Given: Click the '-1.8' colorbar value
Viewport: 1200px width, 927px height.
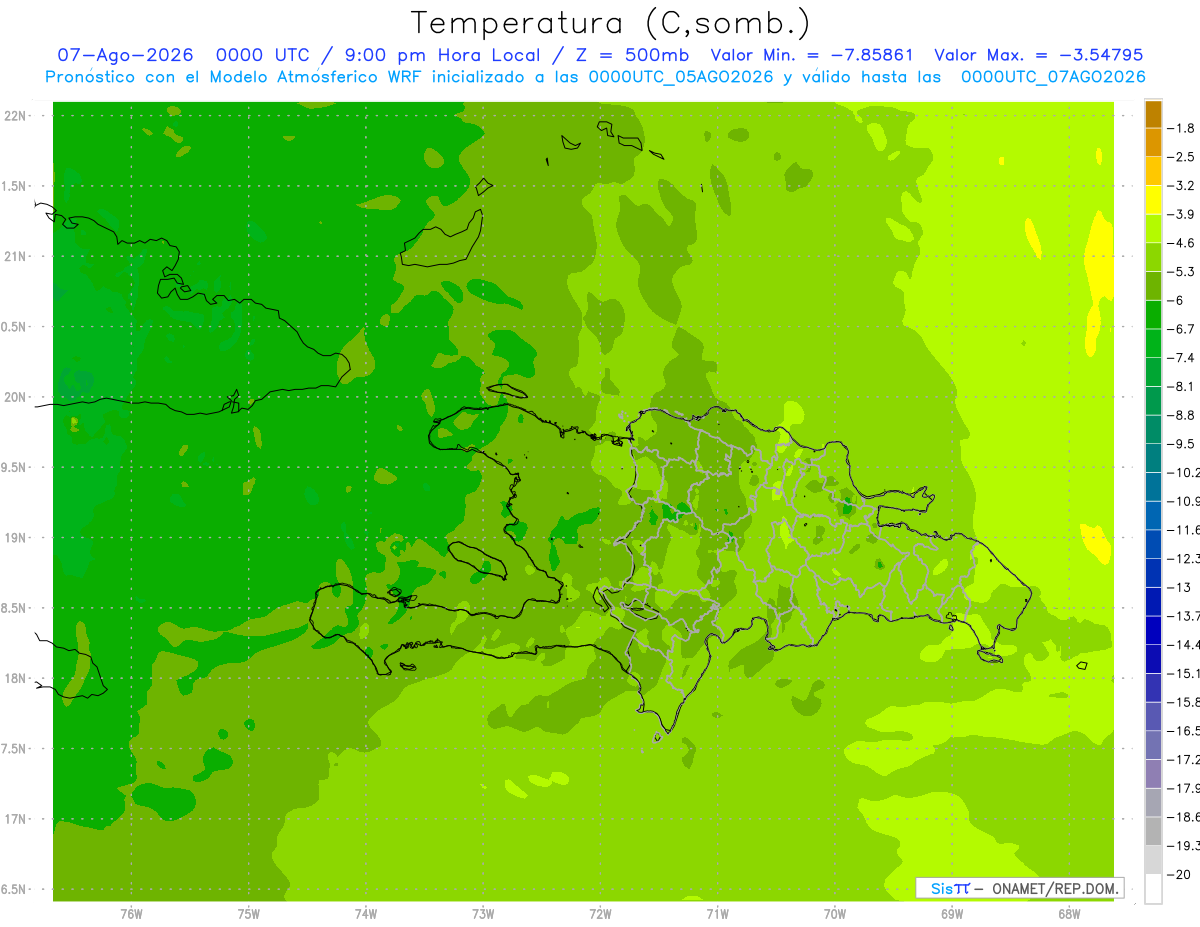Looking at the screenshot, I should coord(1181,128).
